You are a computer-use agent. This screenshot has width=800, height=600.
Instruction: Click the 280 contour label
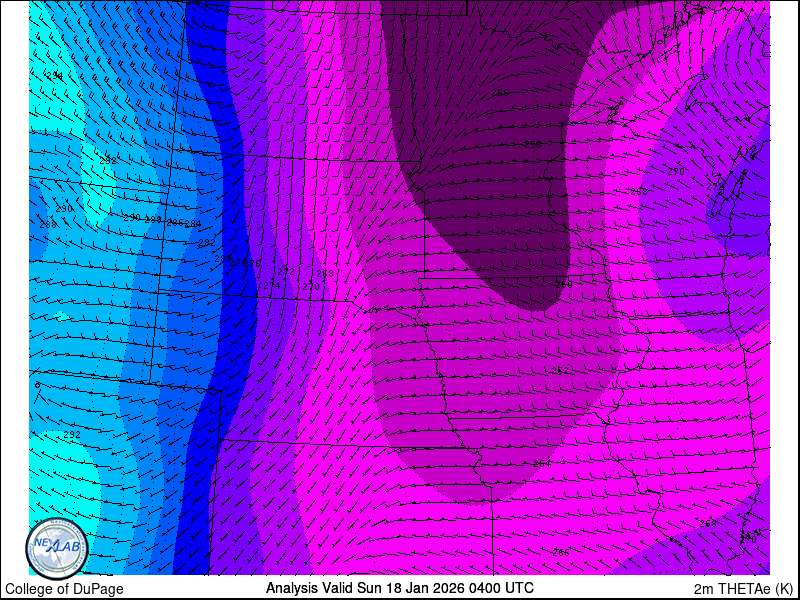[x=223, y=259]
